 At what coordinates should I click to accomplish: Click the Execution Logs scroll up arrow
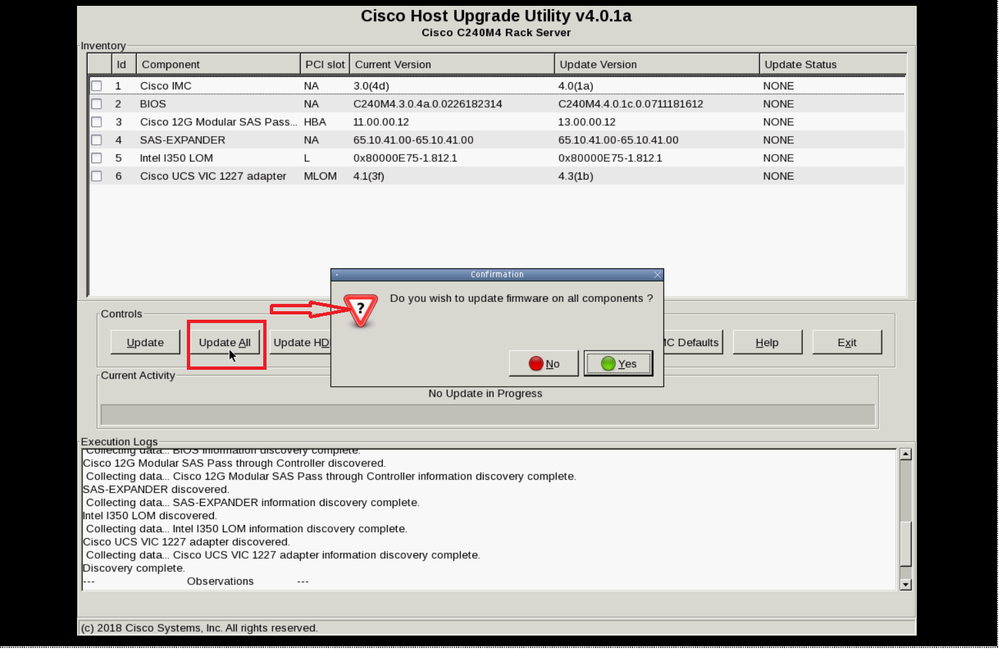(905, 454)
